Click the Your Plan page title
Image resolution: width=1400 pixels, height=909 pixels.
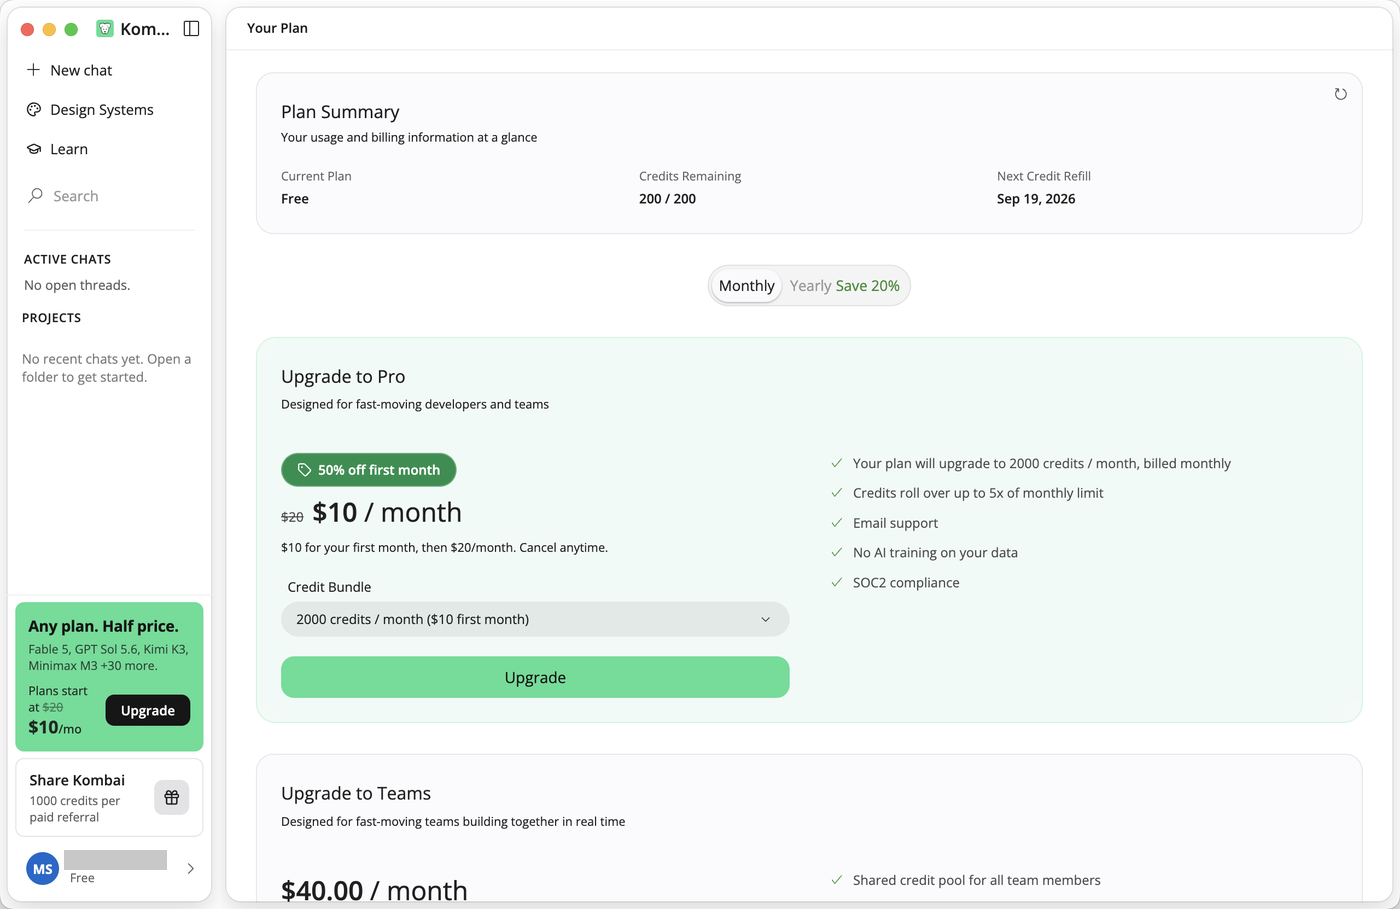coord(277,28)
